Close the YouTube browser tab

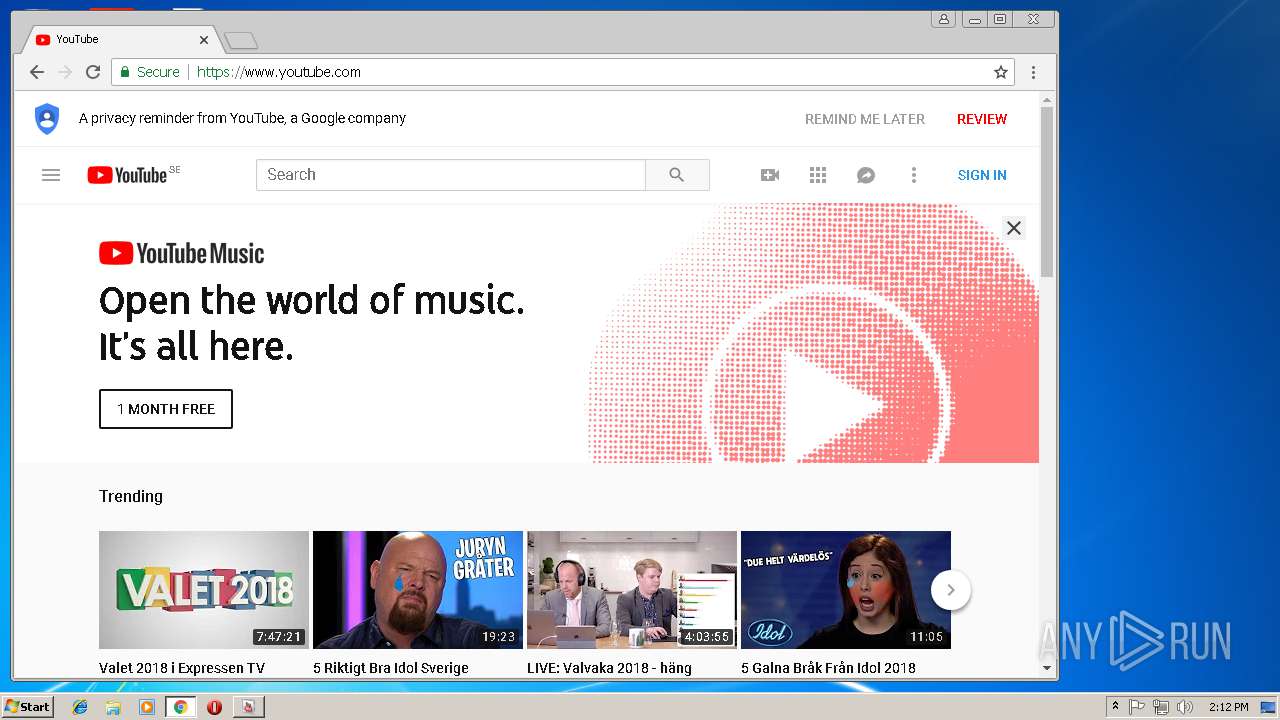tap(204, 40)
